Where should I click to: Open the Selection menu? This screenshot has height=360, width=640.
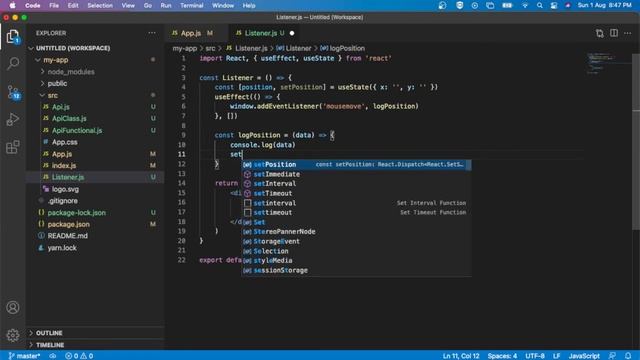pos(100,5)
